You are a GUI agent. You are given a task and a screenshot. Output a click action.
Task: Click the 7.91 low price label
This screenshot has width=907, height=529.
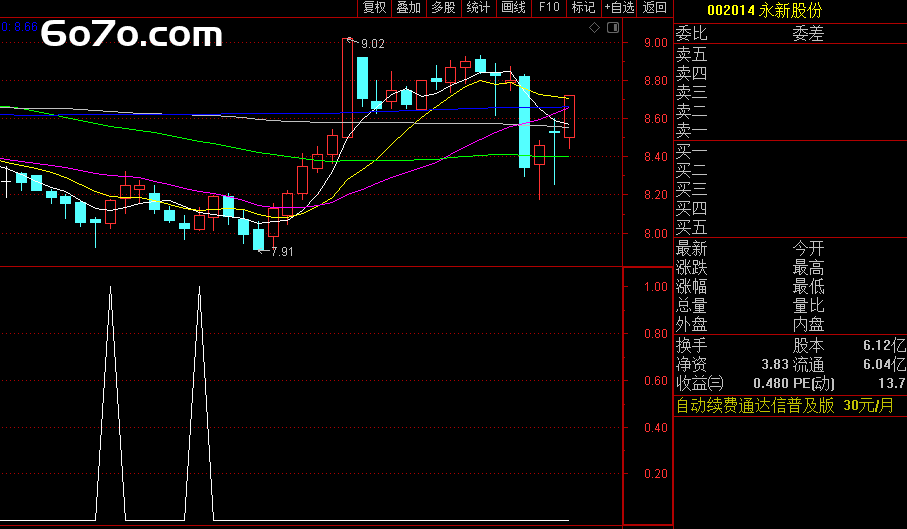282,251
